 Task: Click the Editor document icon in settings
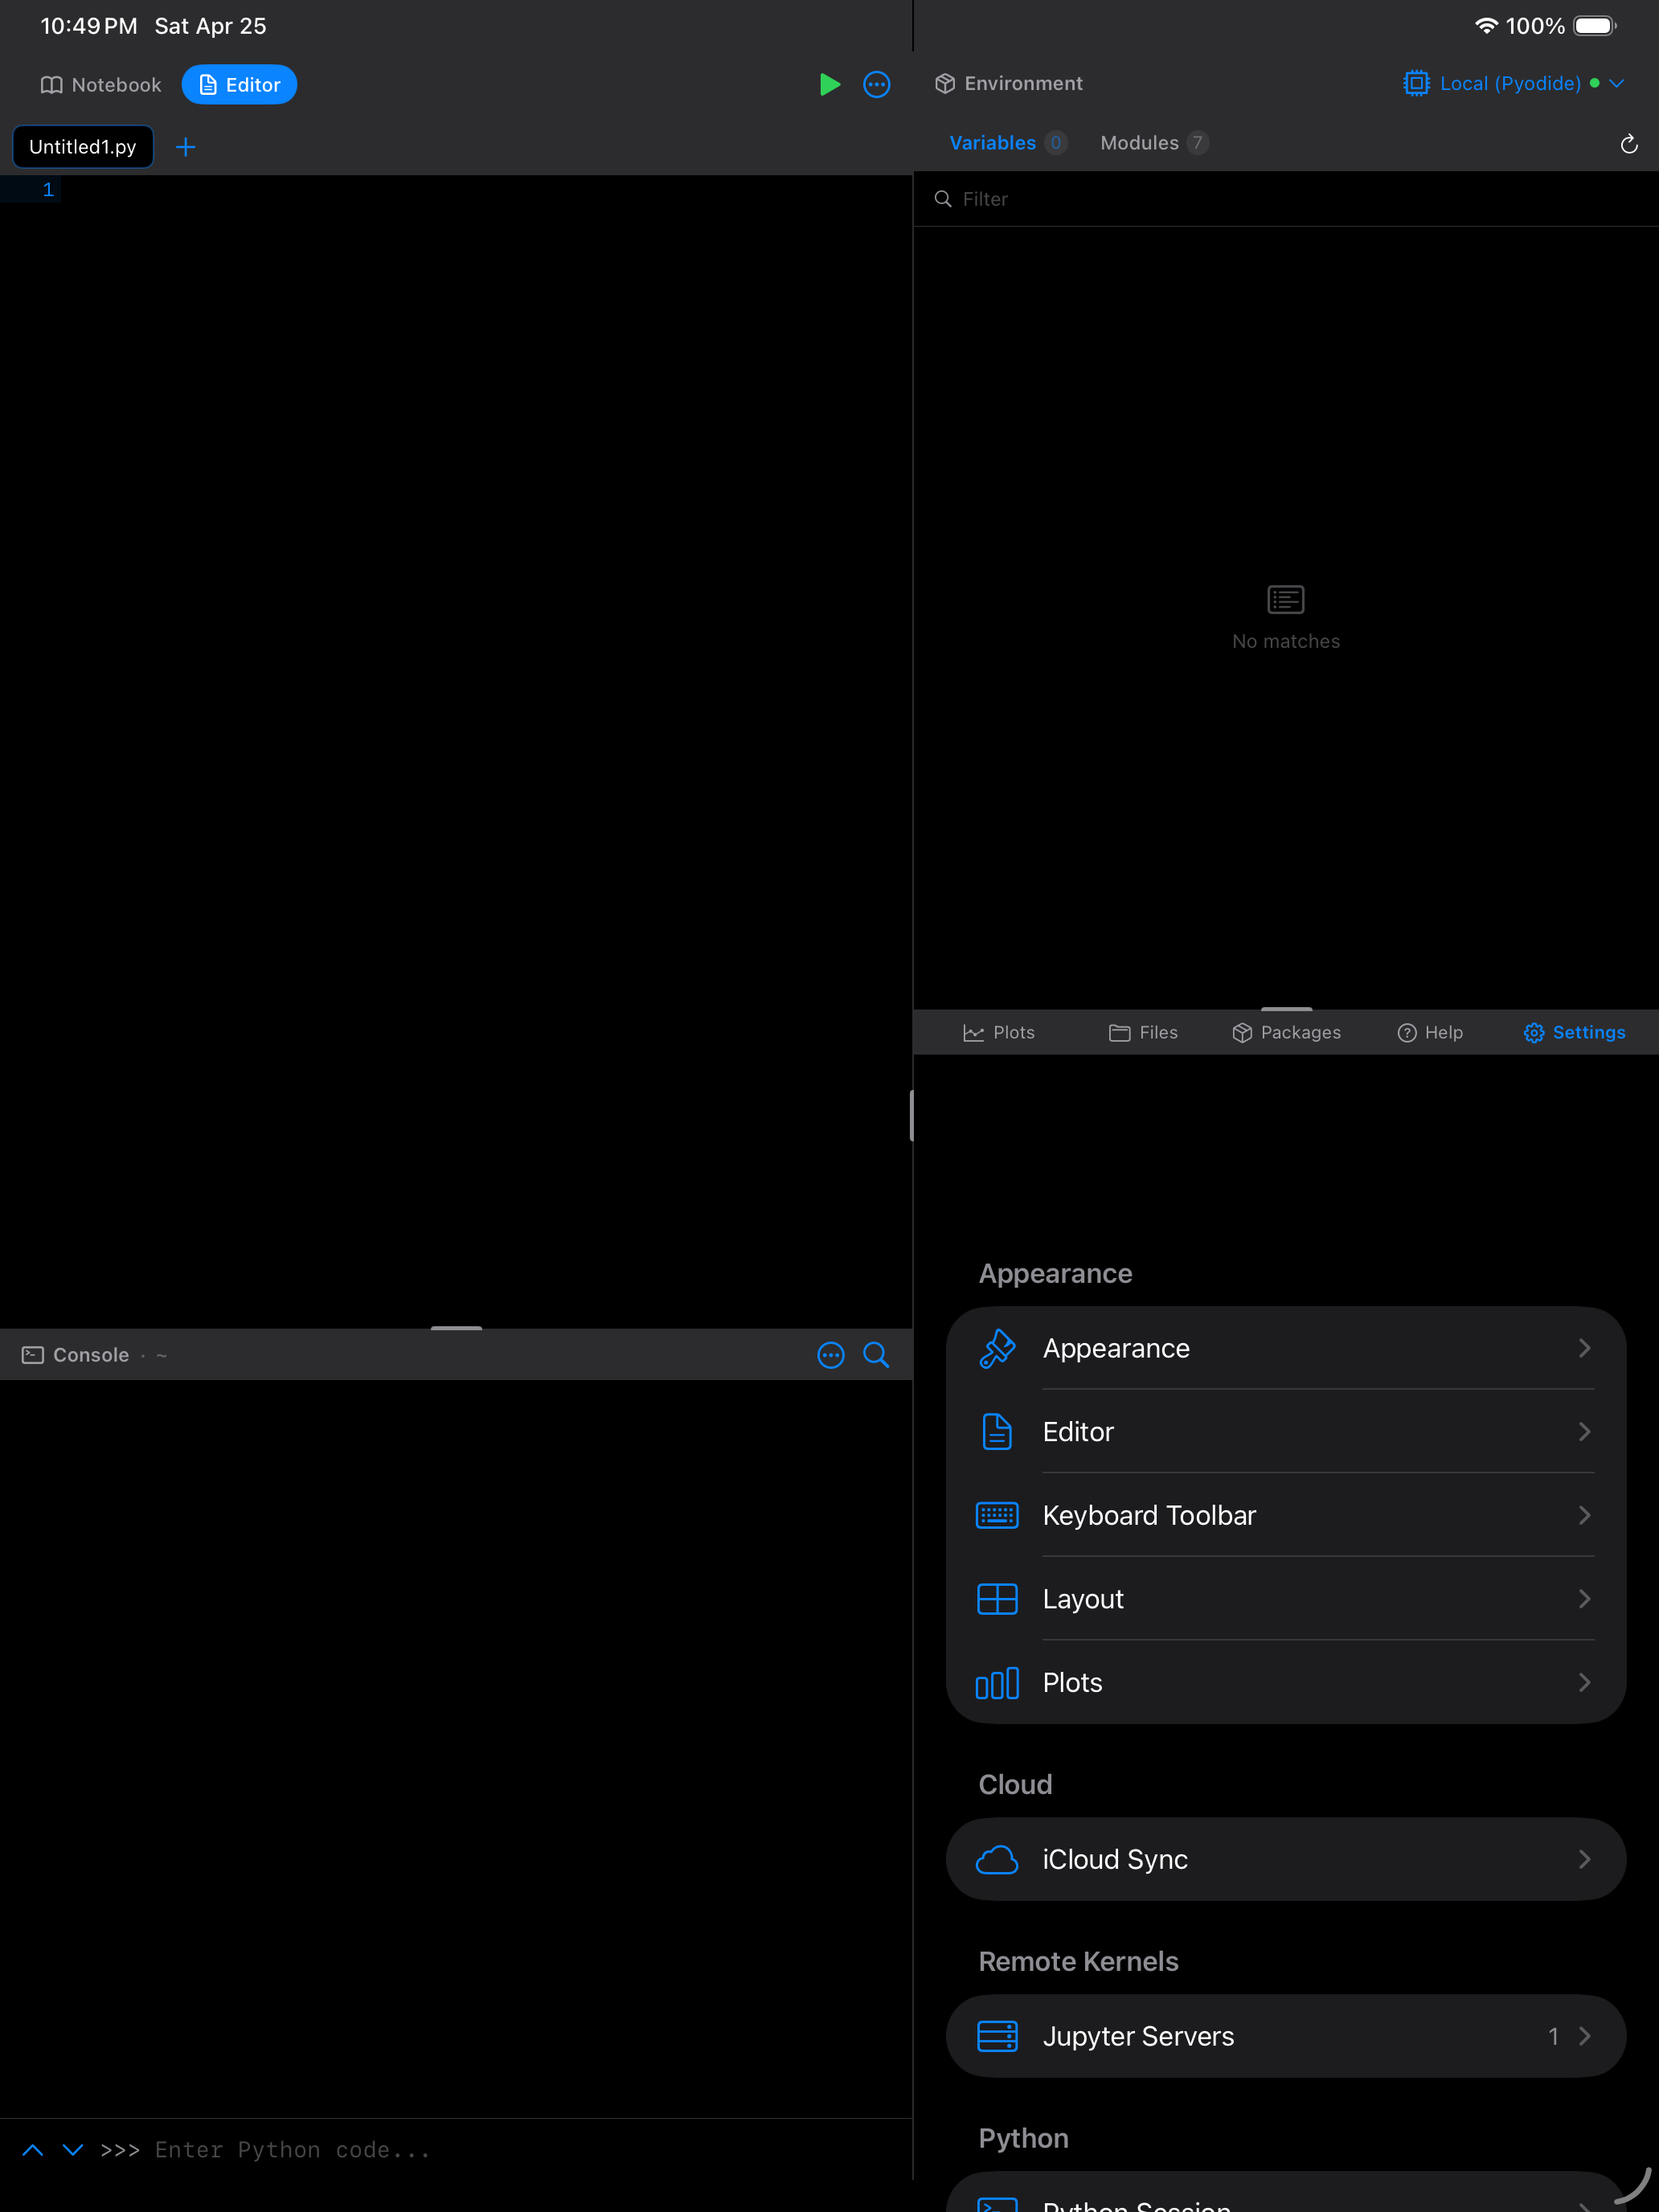point(997,1432)
